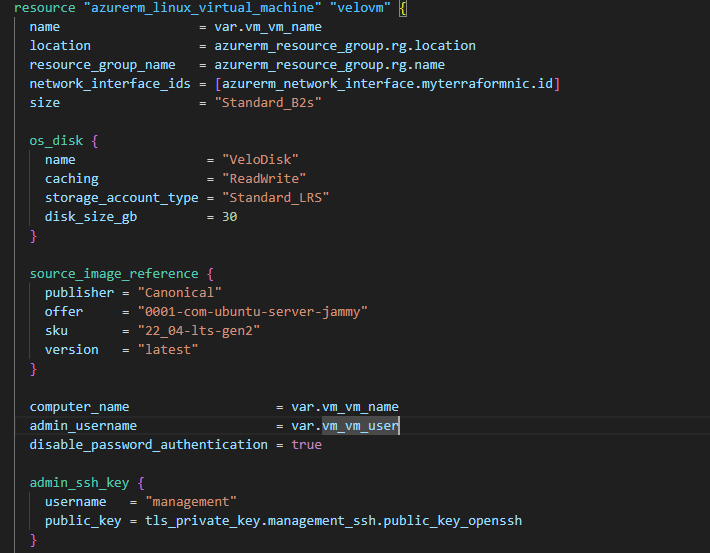Click the "management" username string
This screenshot has height=553, width=710.
(190, 502)
